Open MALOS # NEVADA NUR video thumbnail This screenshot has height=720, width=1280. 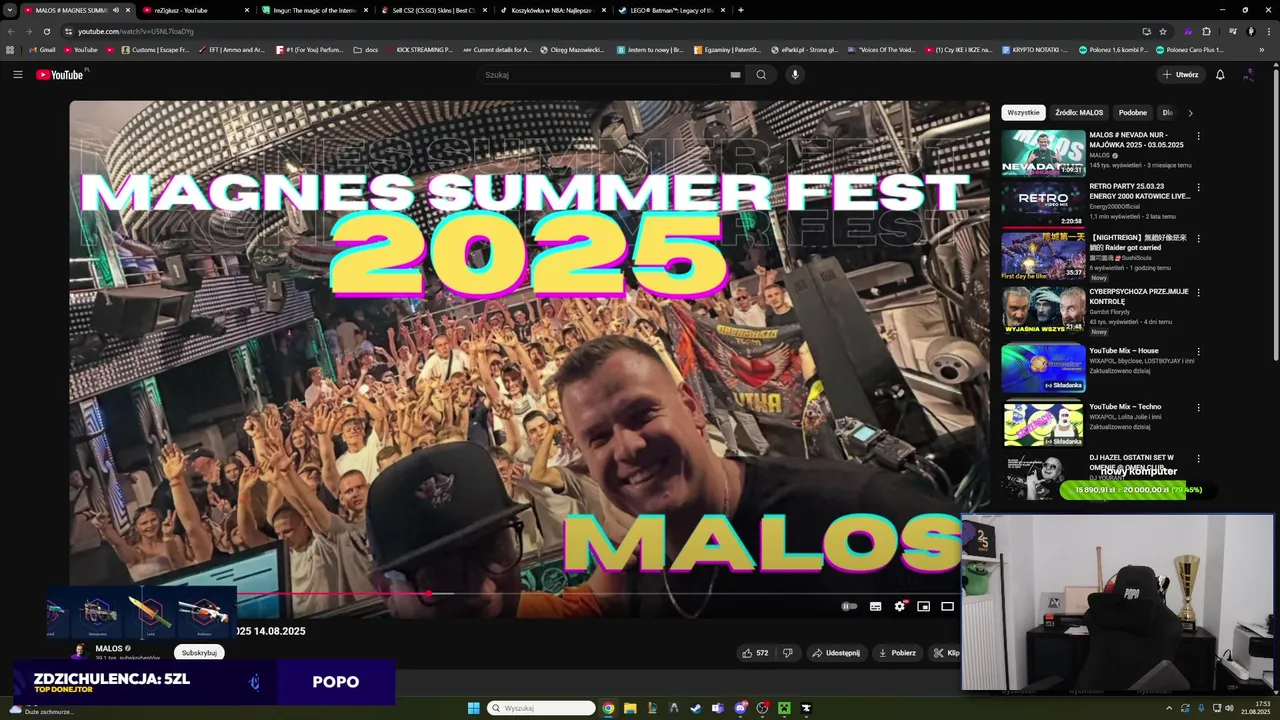tap(1043, 153)
